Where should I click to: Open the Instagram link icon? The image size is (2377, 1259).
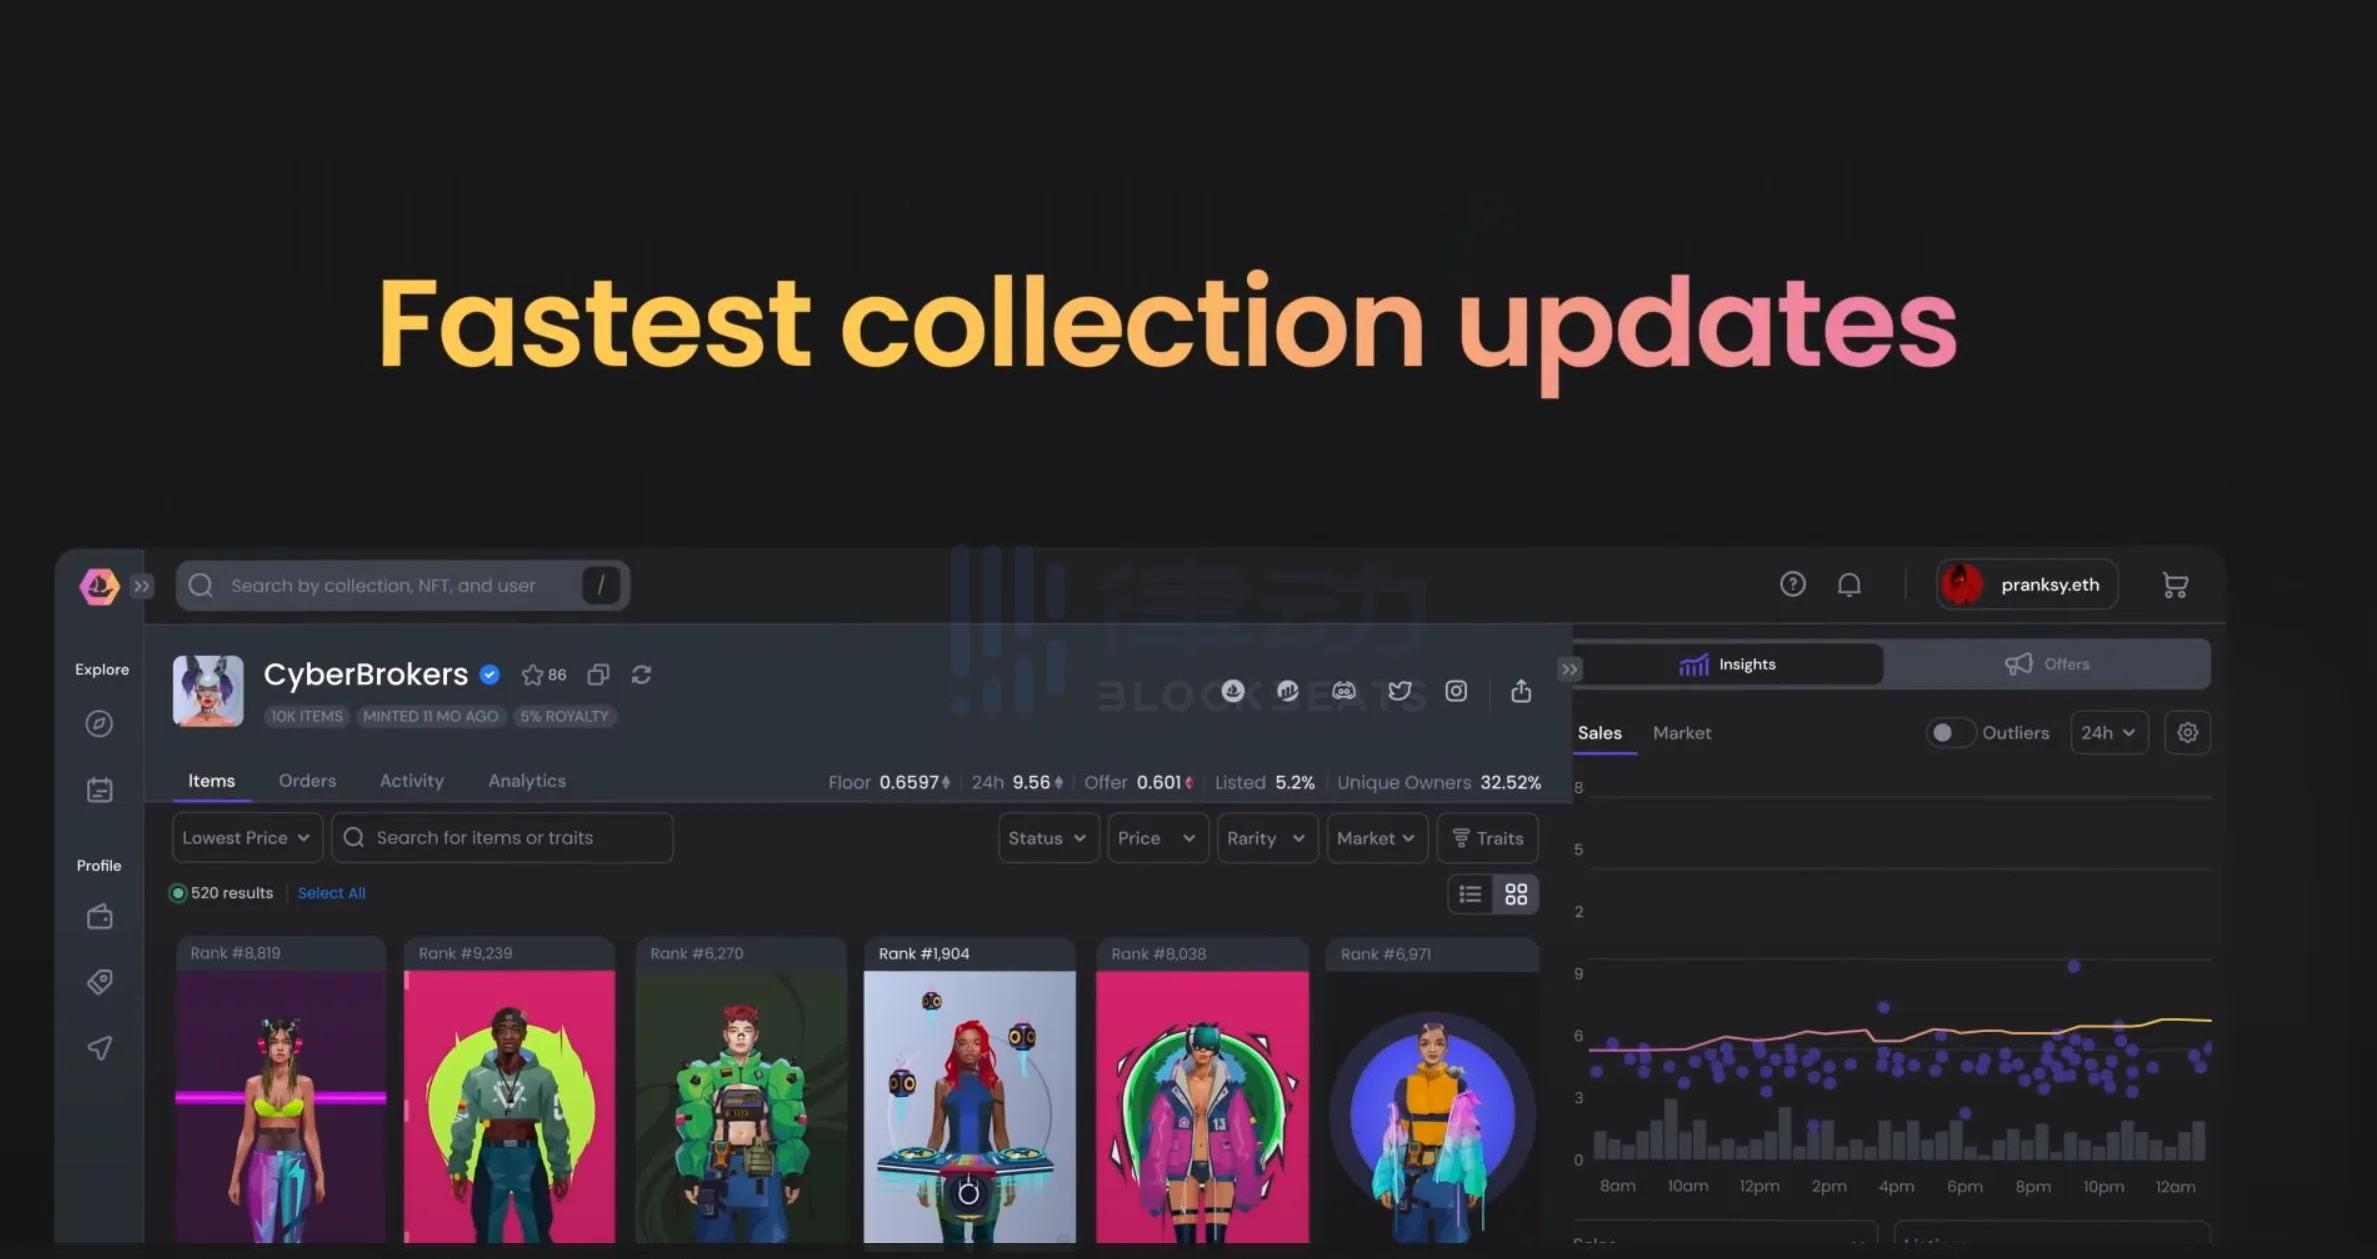point(1456,691)
